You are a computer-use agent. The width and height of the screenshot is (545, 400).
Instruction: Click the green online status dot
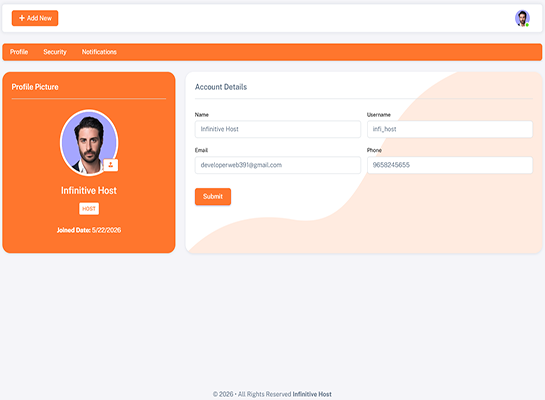point(527,25)
